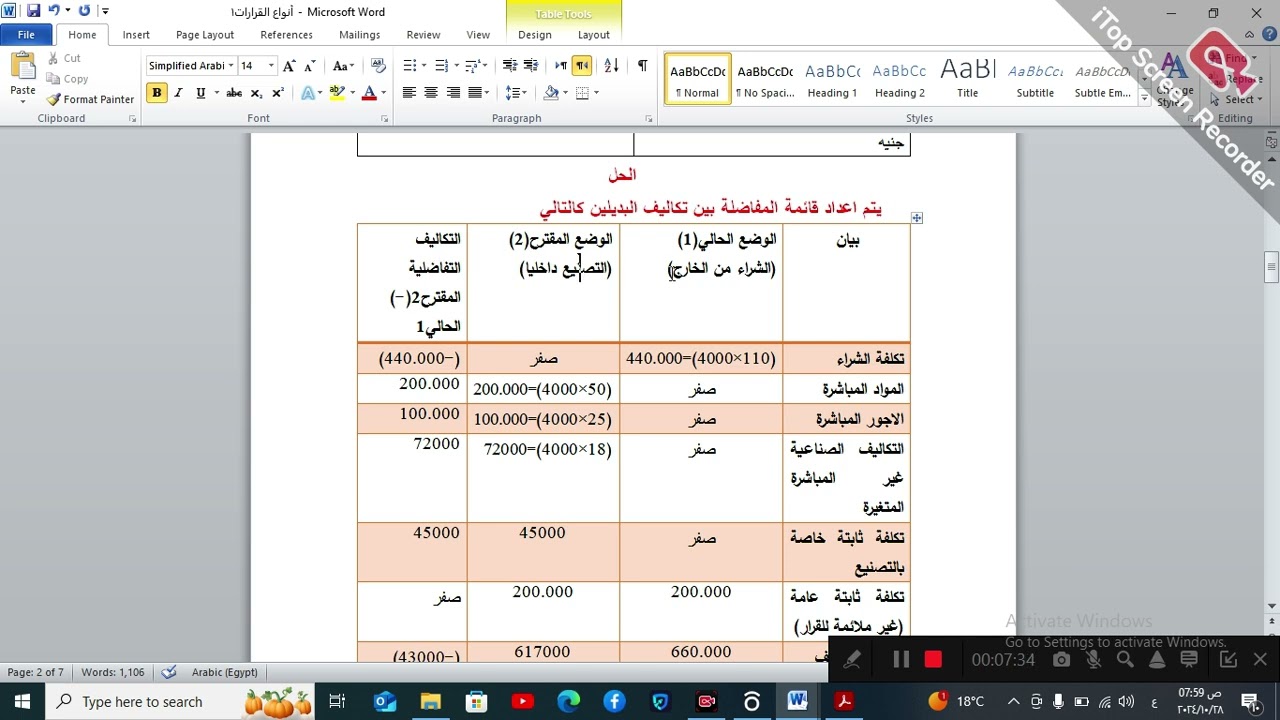Open Microsoft Edge from the taskbar
The width and height of the screenshot is (1280, 720).
568,702
